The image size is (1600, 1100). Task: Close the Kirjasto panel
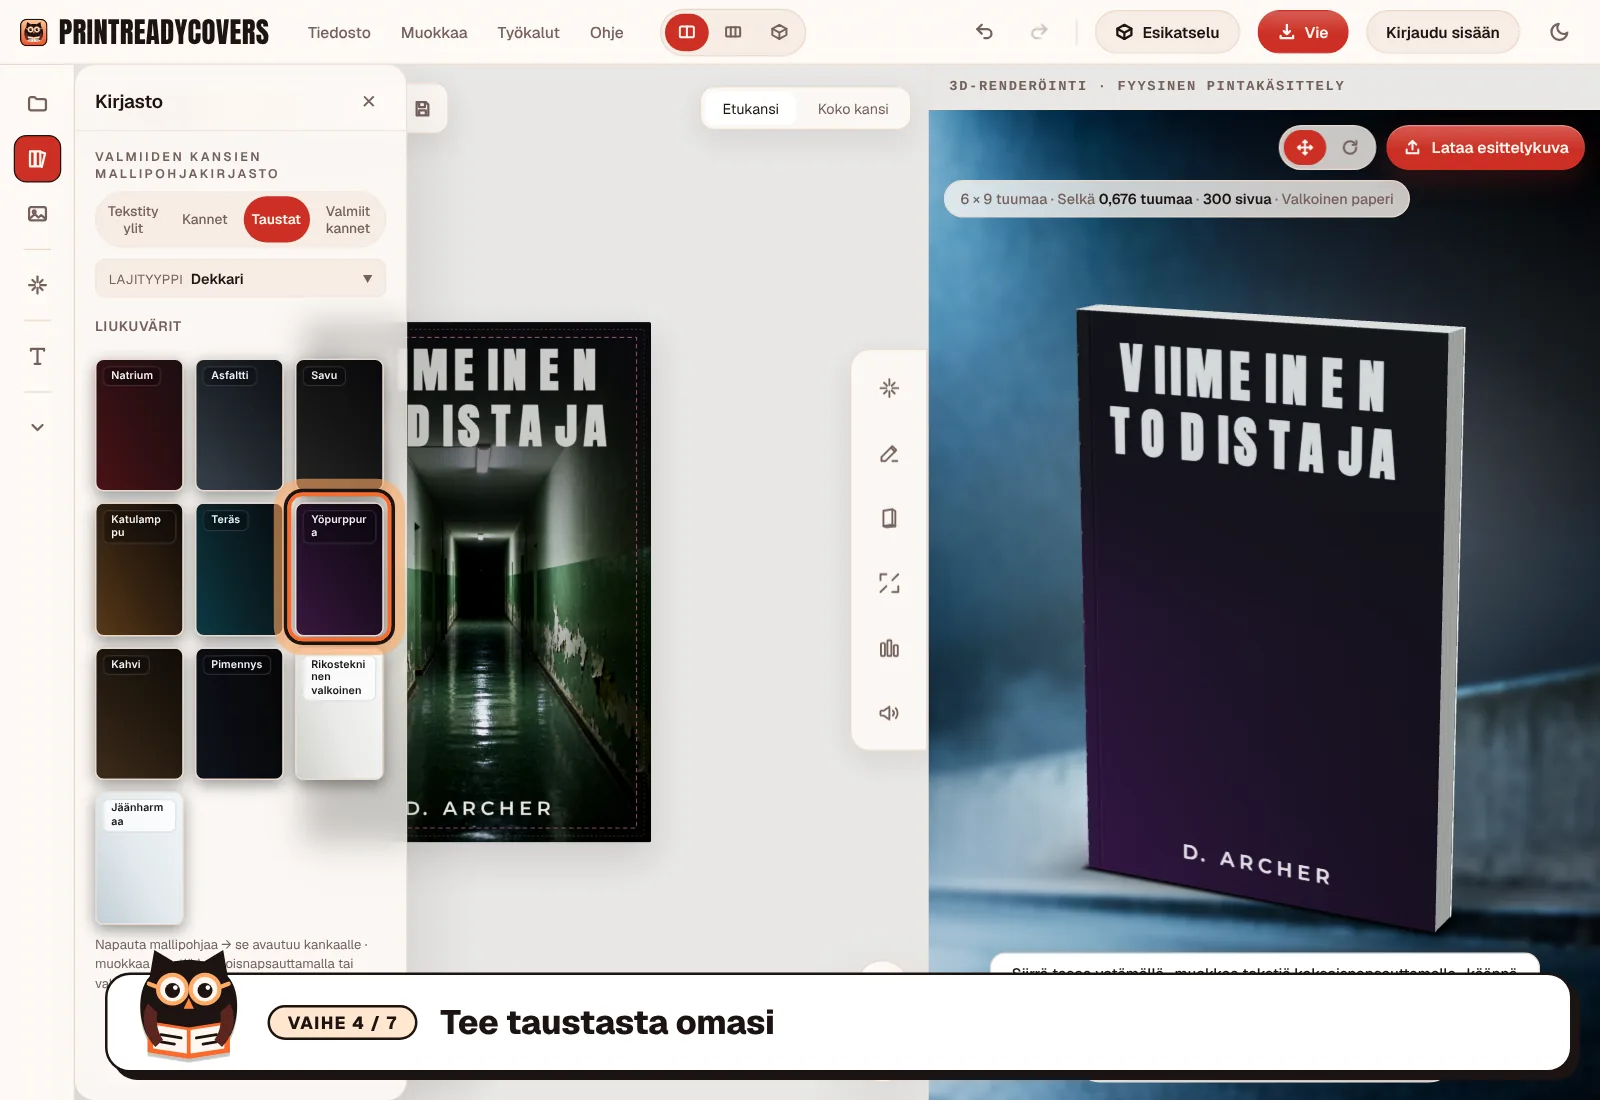pyautogui.click(x=369, y=101)
